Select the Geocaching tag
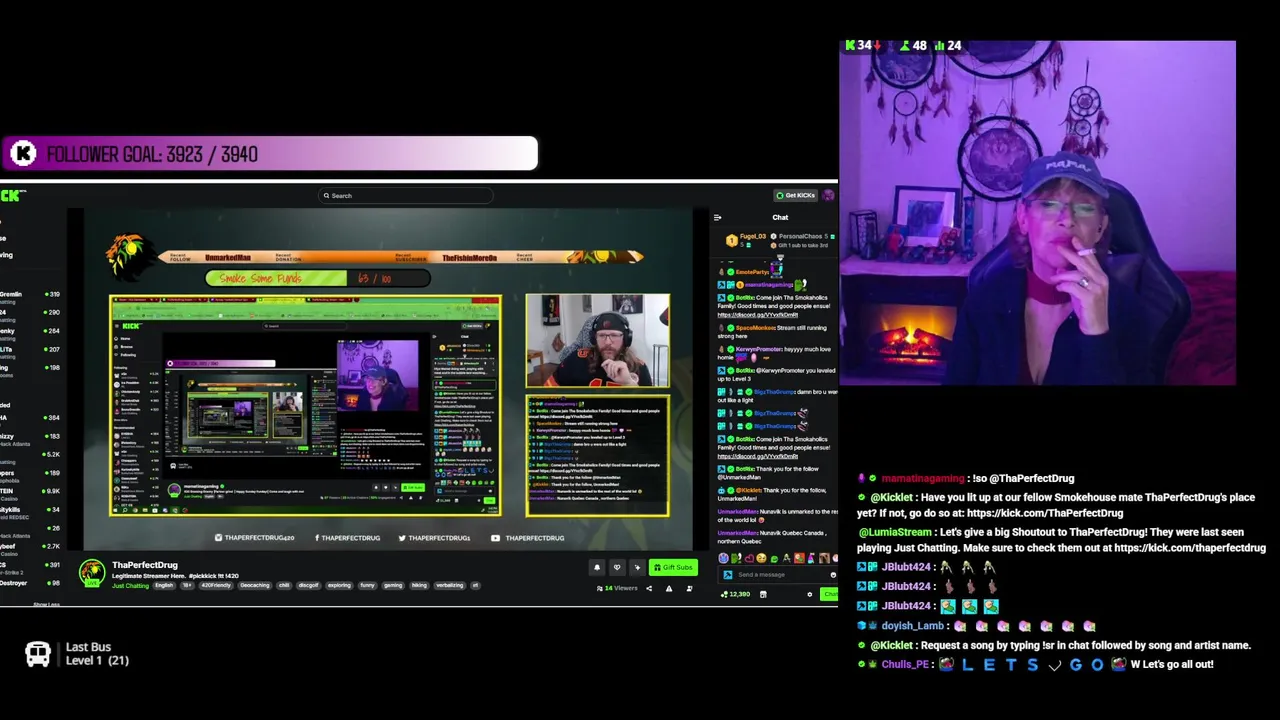Screen dimensions: 1280x720 coord(254,585)
